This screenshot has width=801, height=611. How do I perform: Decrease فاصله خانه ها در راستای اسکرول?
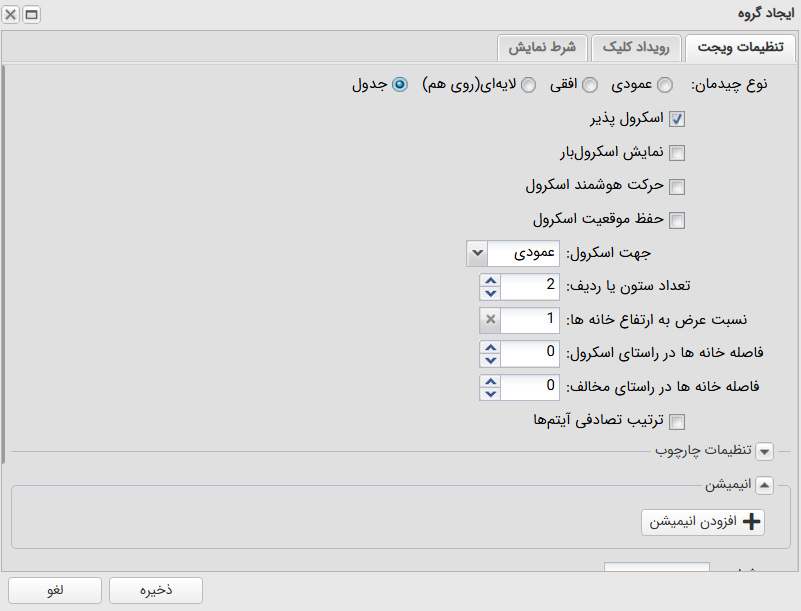pyautogui.click(x=490, y=361)
